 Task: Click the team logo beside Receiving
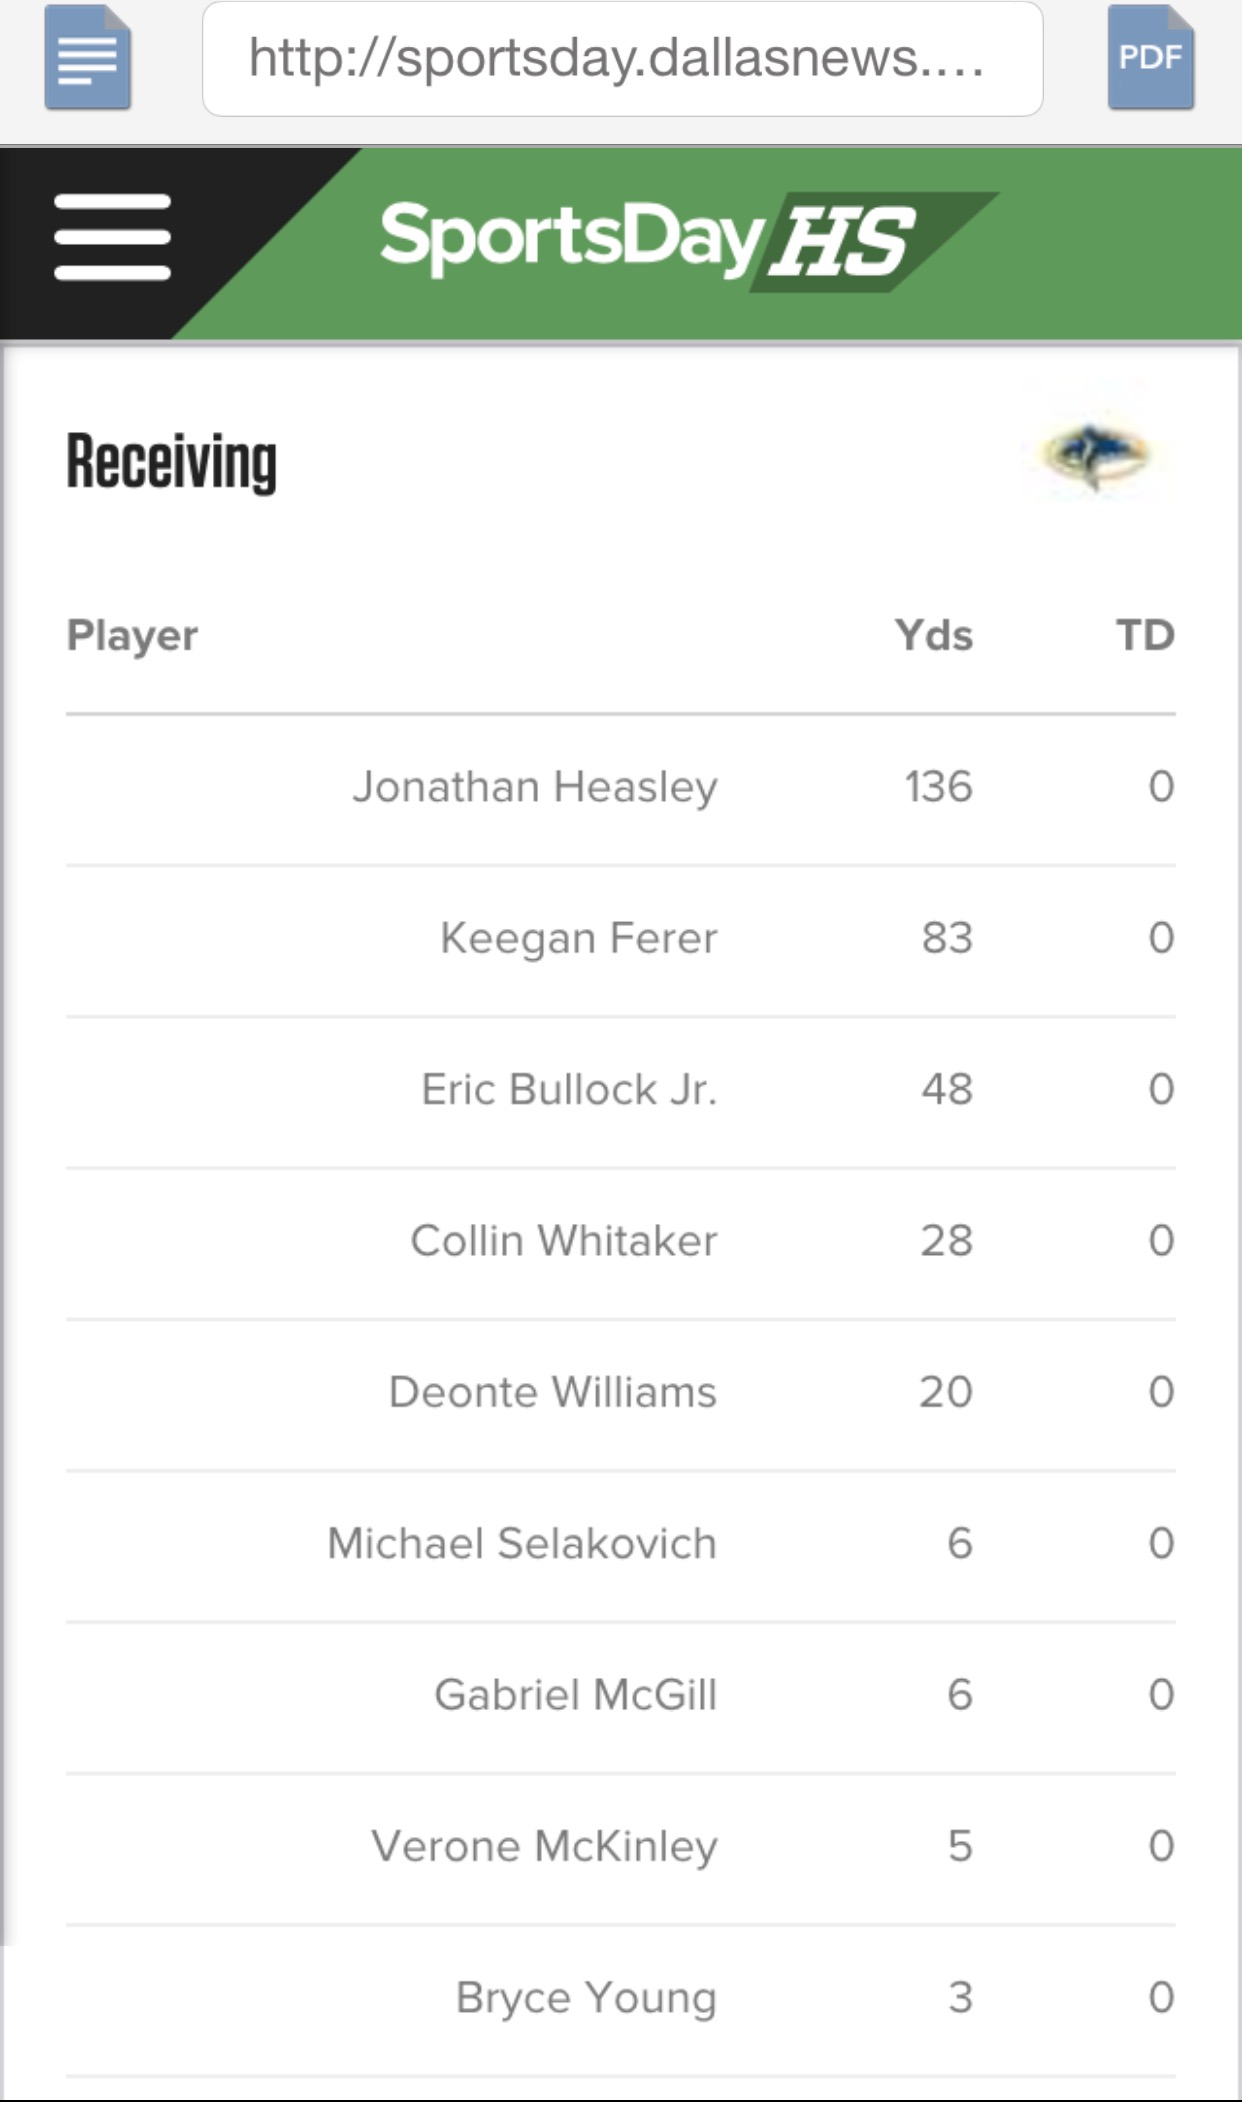pos(1097,457)
